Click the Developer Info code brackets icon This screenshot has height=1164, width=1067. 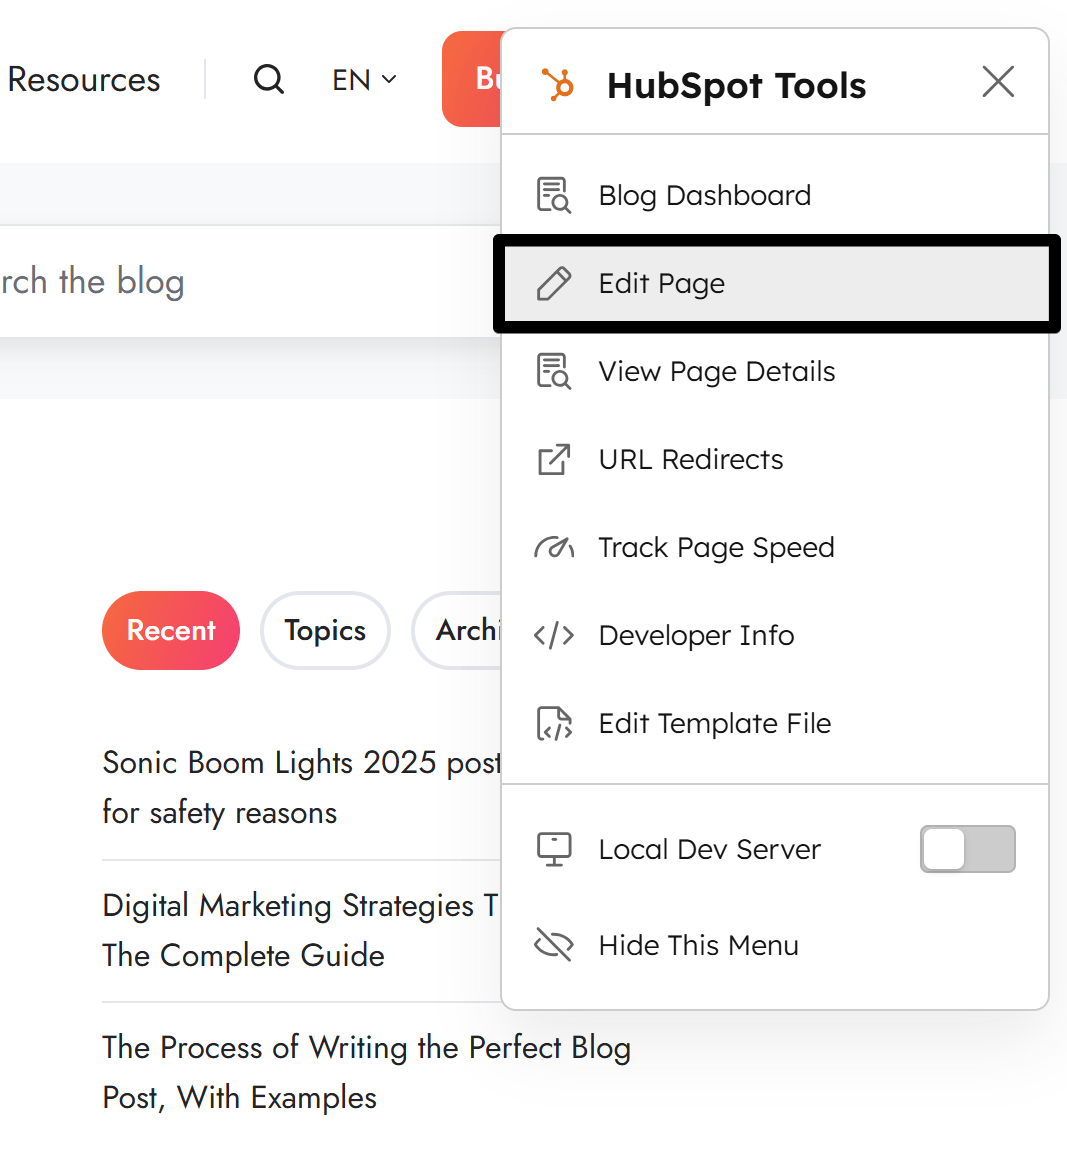click(554, 635)
